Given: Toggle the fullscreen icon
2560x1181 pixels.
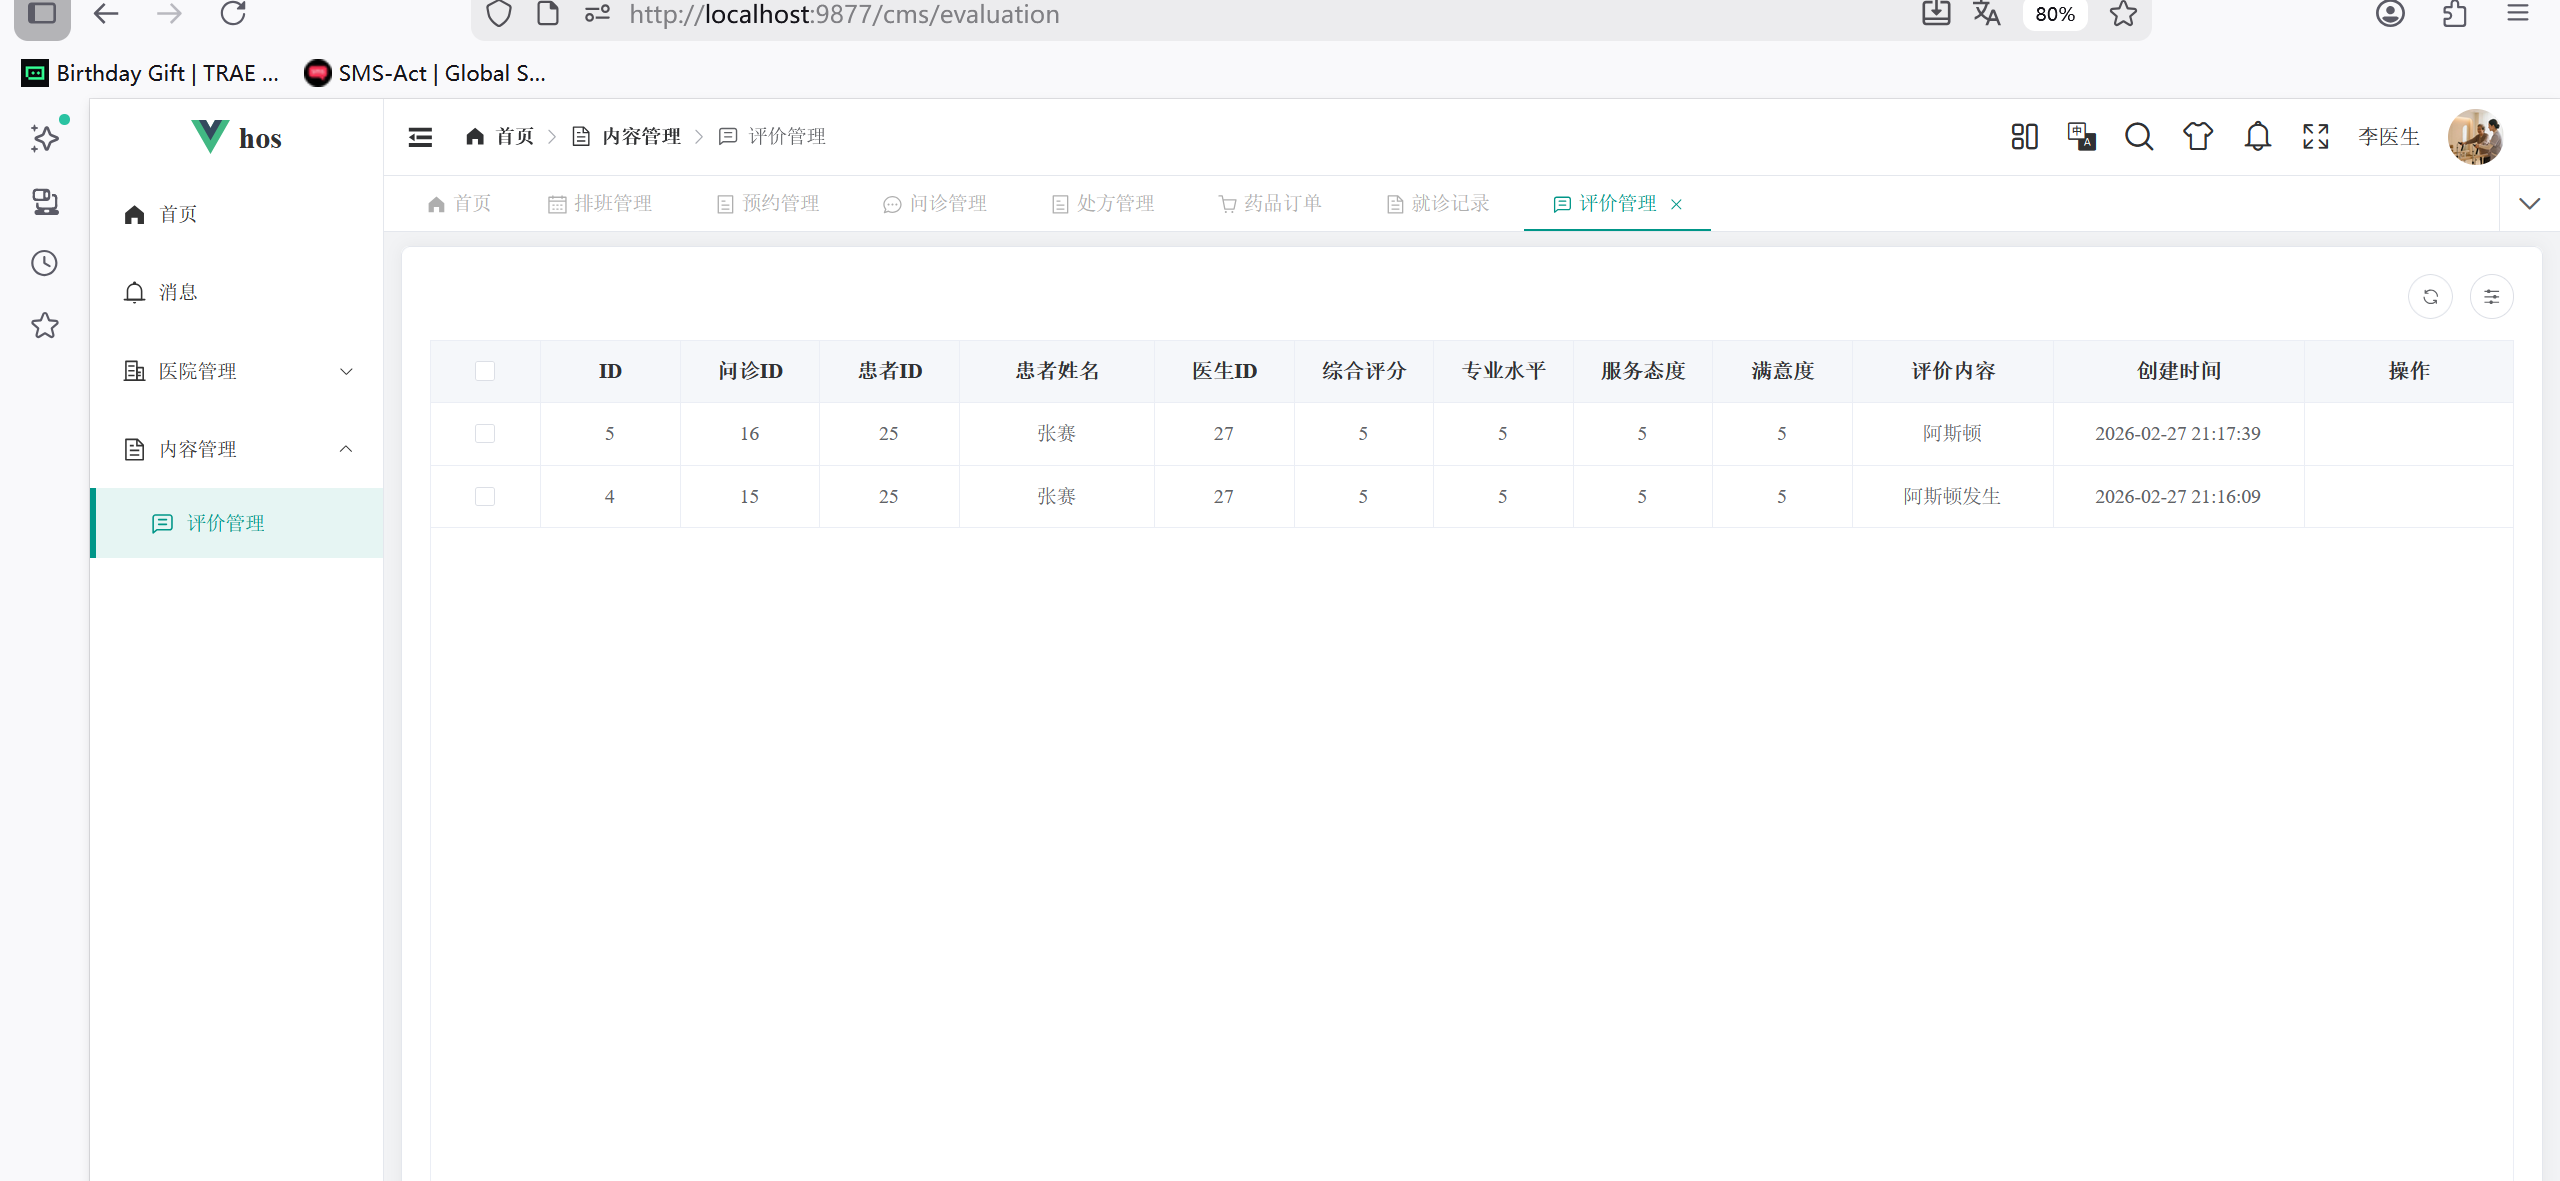Looking at the screenshot, I should (x=2316, y=137).
